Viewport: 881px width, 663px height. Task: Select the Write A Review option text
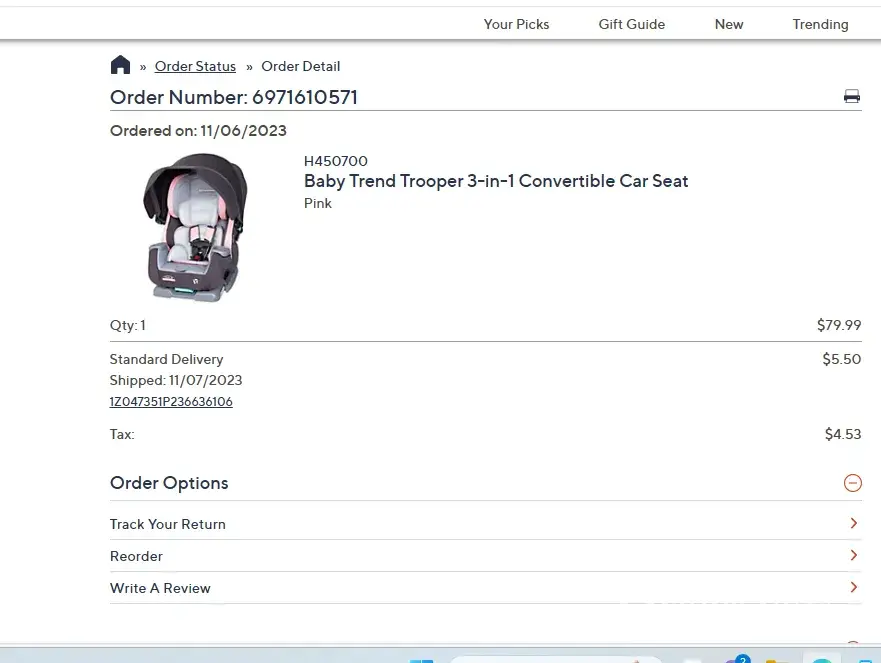pyautogui.click(x=160, y=588)
